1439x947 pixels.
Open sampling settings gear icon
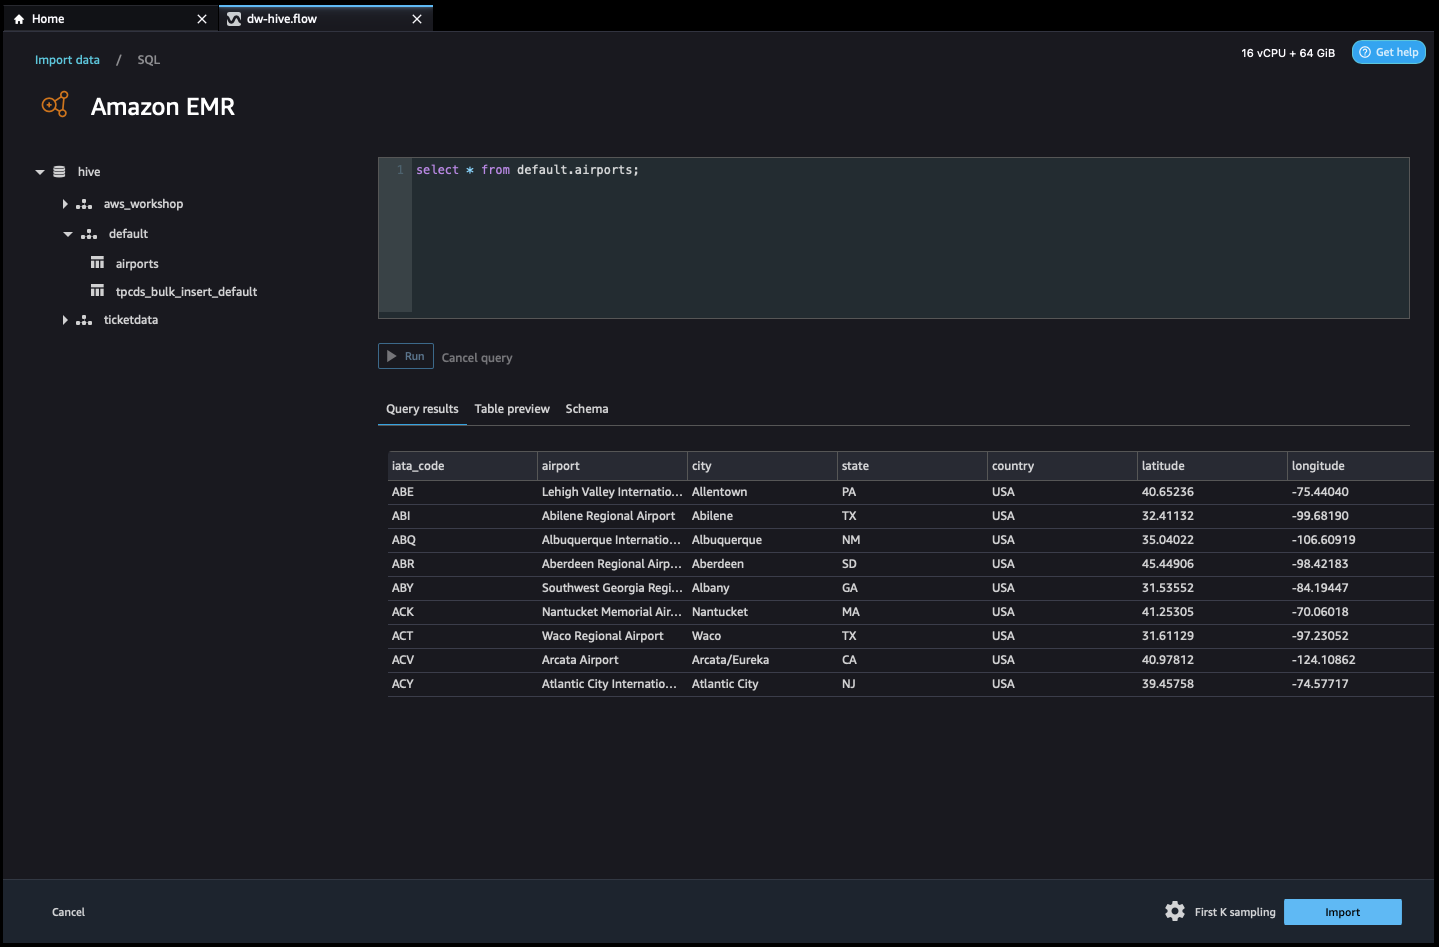coord(1175,911)
